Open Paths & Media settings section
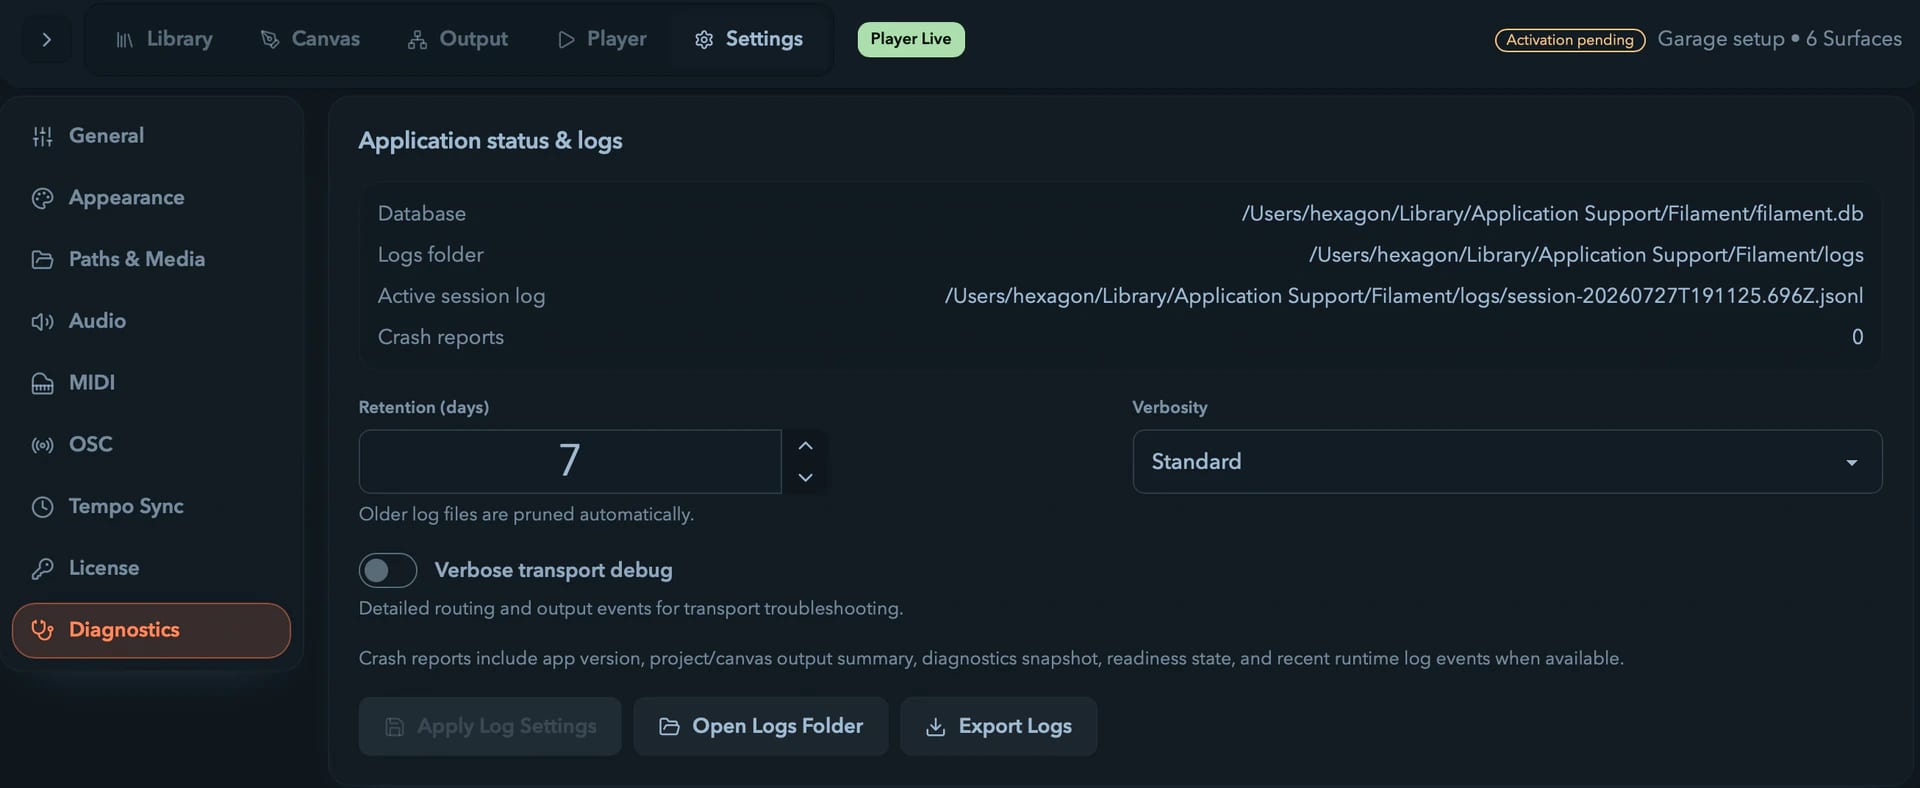 (151, 259)
